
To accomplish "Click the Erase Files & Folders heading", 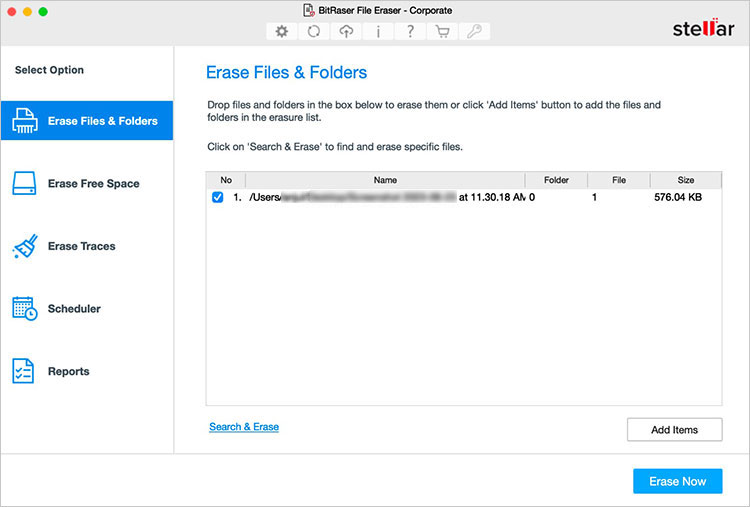I will pyautogui.click(x=287, y=73).
